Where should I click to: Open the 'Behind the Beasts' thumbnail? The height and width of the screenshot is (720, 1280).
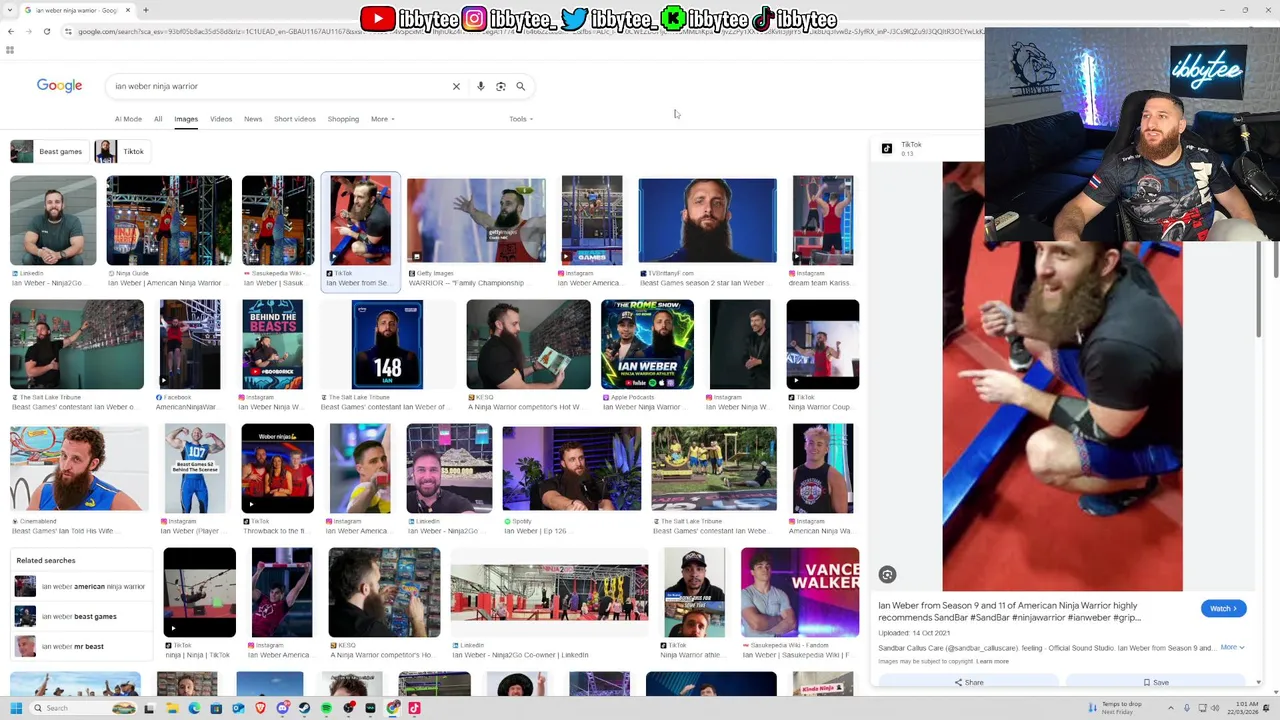[272, 344]
